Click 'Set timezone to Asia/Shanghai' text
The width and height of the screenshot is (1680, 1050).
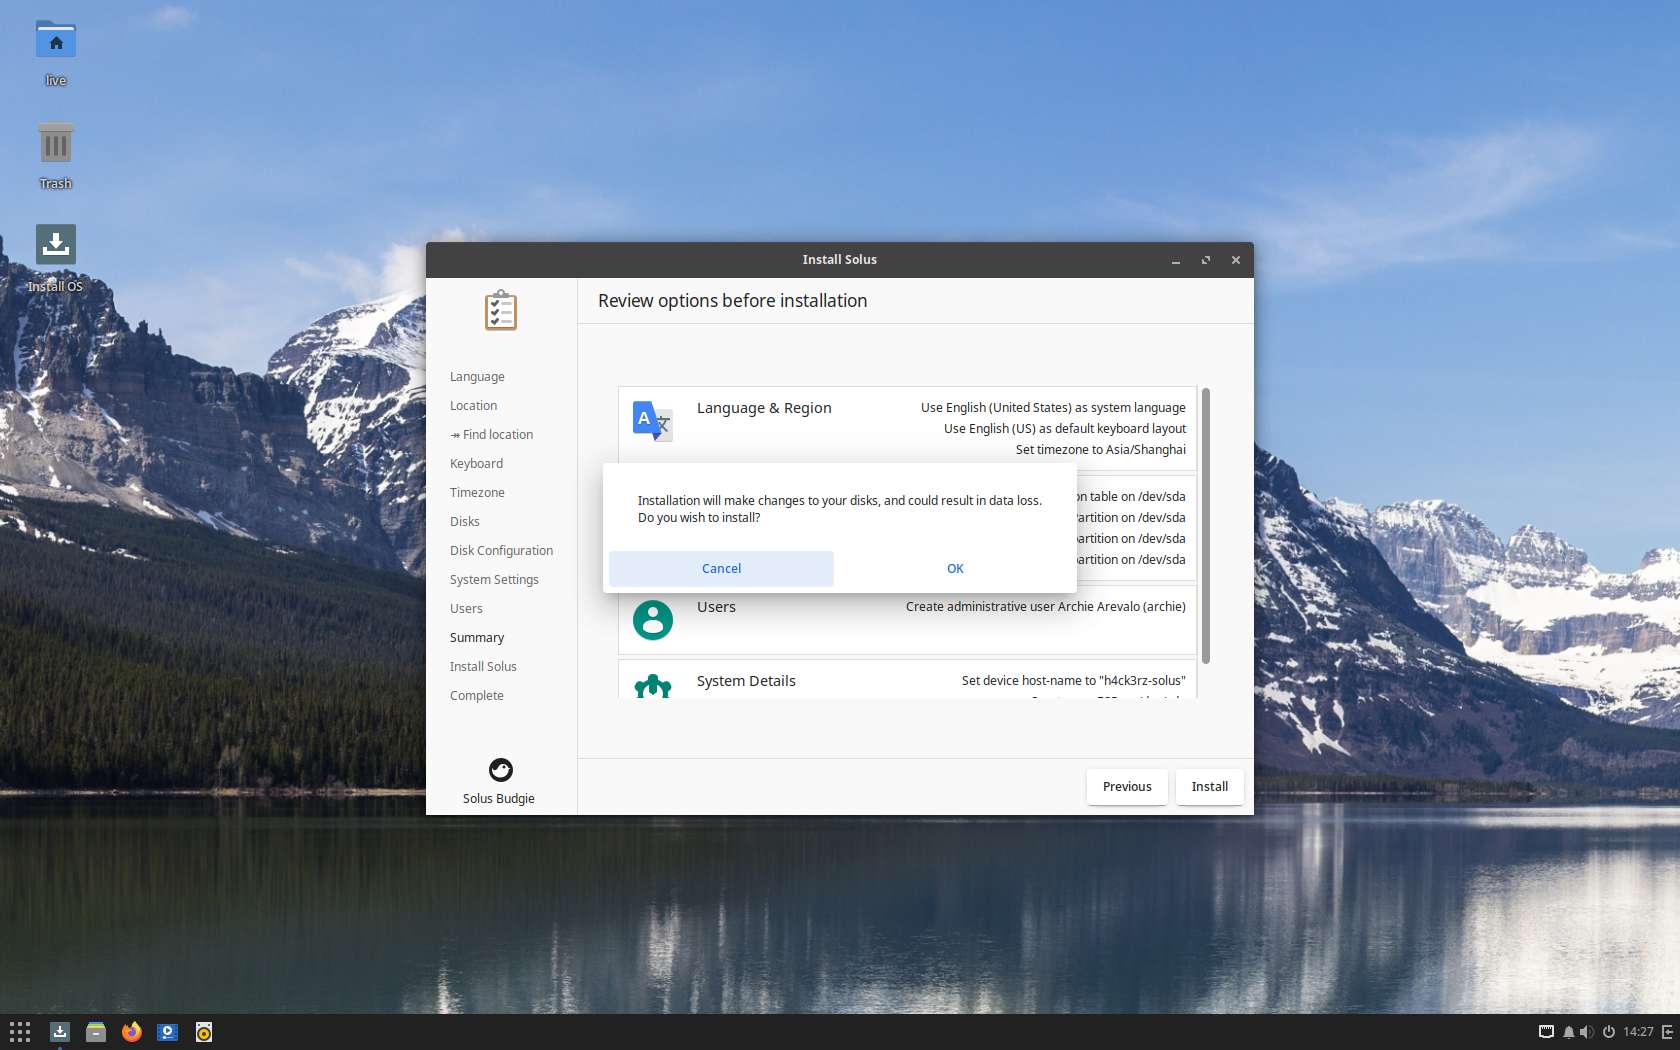[x=1101, y=450]
